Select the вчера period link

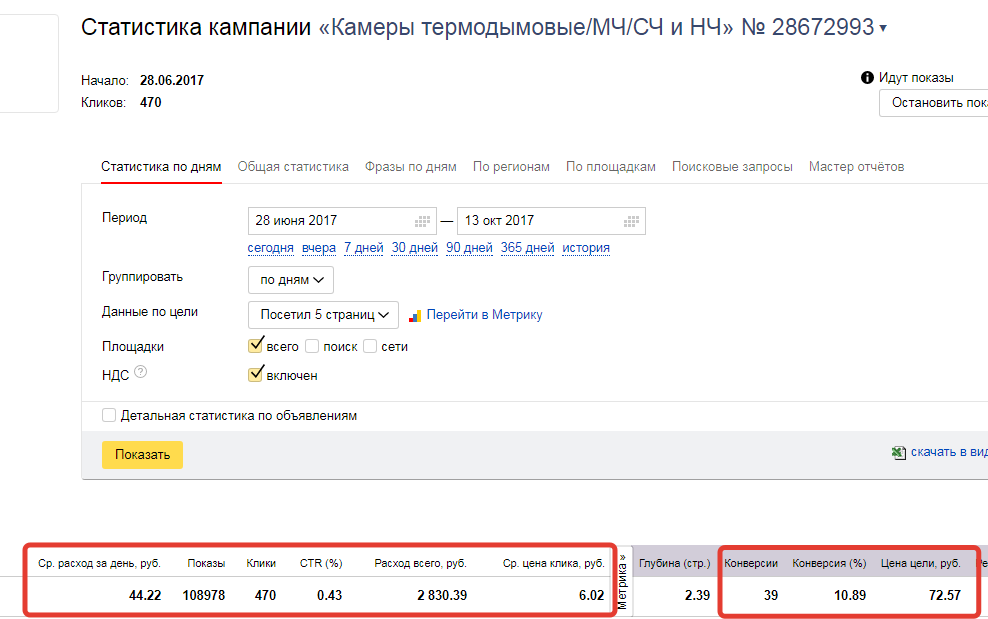coord(319,248)
